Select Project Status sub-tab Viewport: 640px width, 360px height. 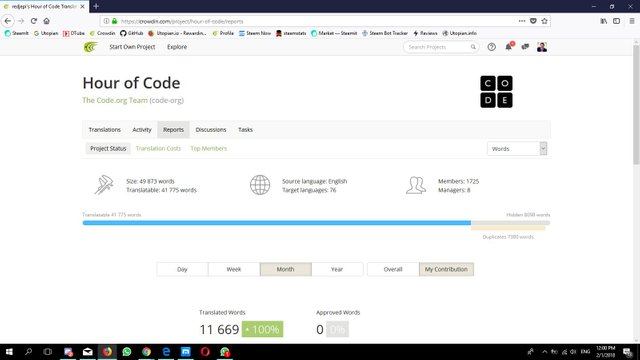[108, 149]
